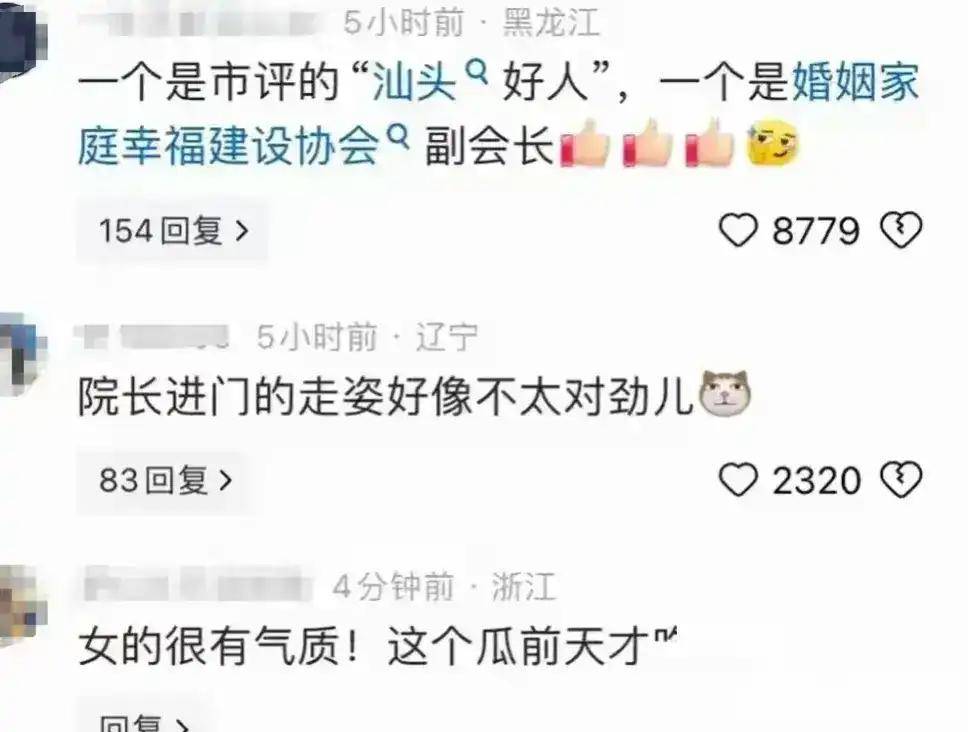Expand the 83 回复 thread
This screenshot has height=732, width=968.
164,481
